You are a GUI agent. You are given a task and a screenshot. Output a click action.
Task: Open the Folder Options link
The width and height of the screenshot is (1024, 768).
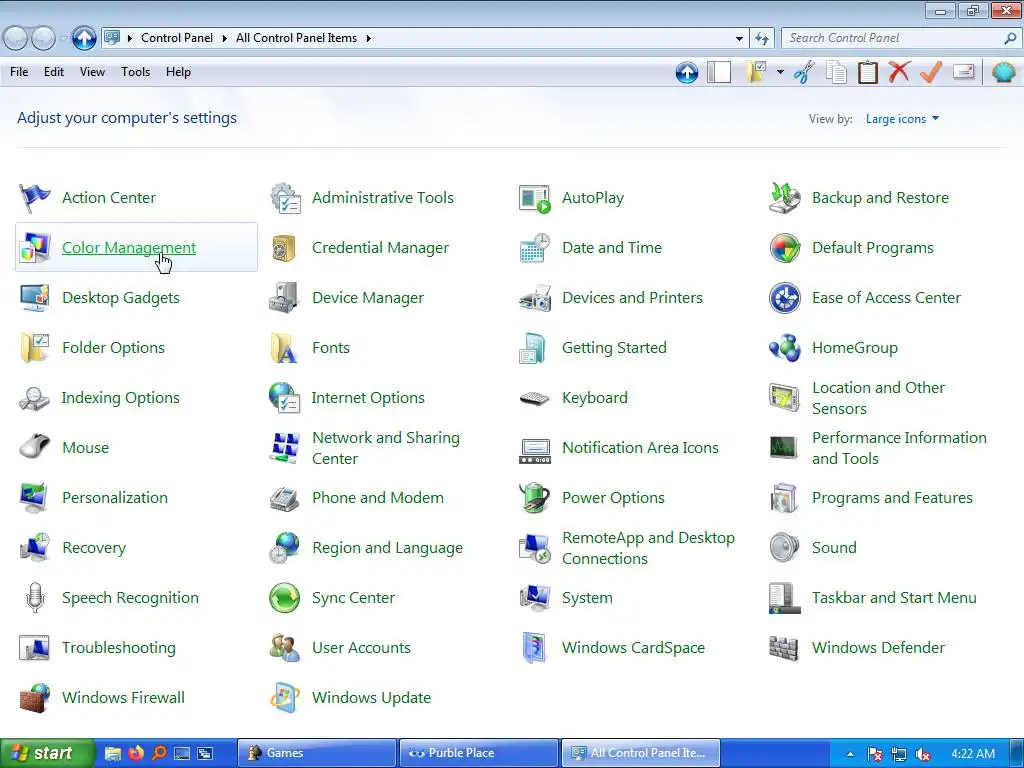pyautogui.click(x=113, y=348)
